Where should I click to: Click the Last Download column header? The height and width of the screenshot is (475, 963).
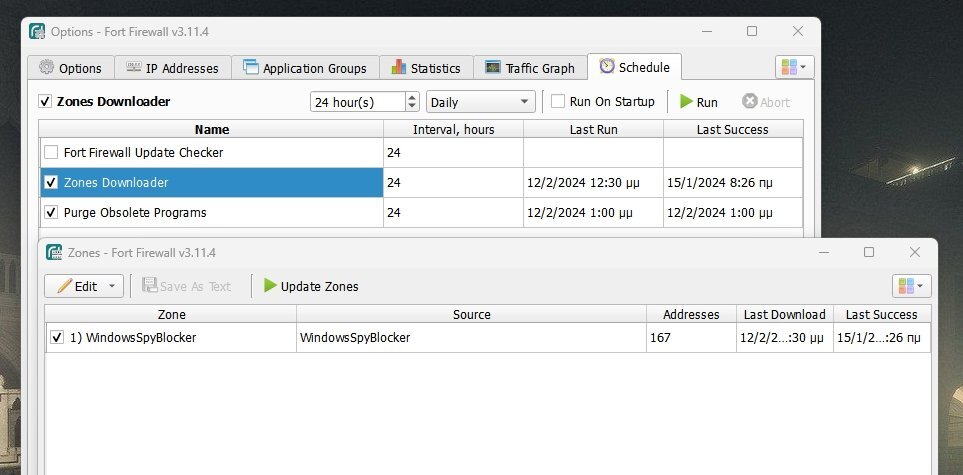[784, 314]
